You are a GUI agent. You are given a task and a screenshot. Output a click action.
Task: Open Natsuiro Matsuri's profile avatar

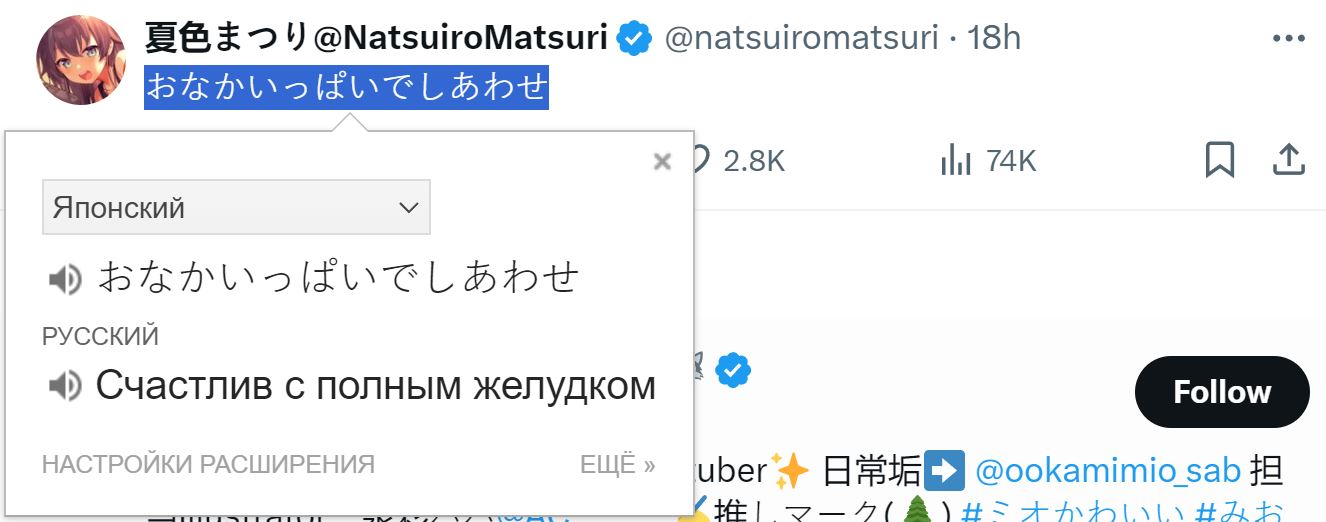[80, 60]
